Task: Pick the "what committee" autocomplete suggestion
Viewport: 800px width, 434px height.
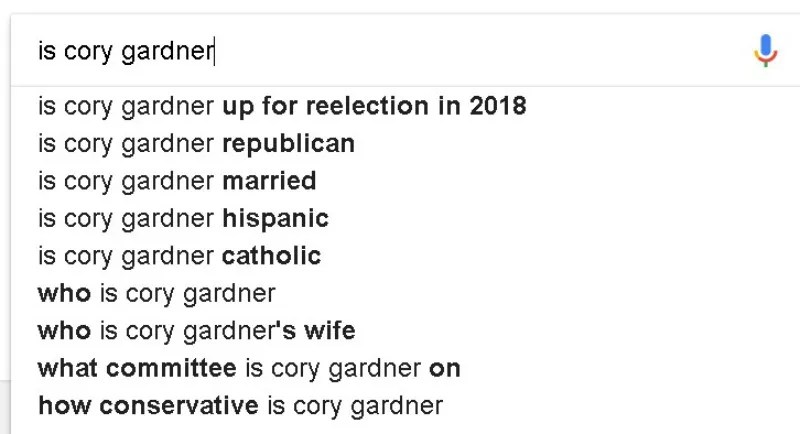Action: [x=249, y=368]
